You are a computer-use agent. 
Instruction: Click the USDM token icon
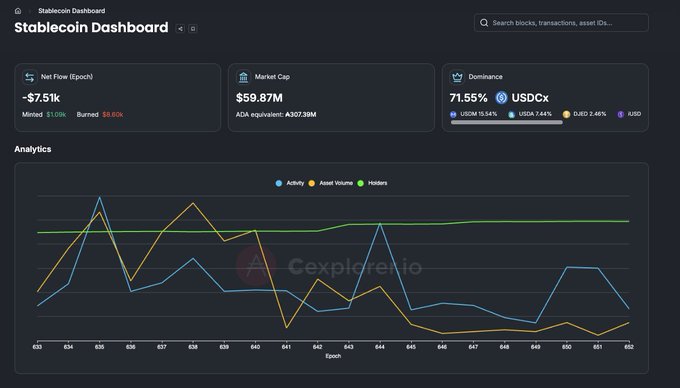coord(454,114)
